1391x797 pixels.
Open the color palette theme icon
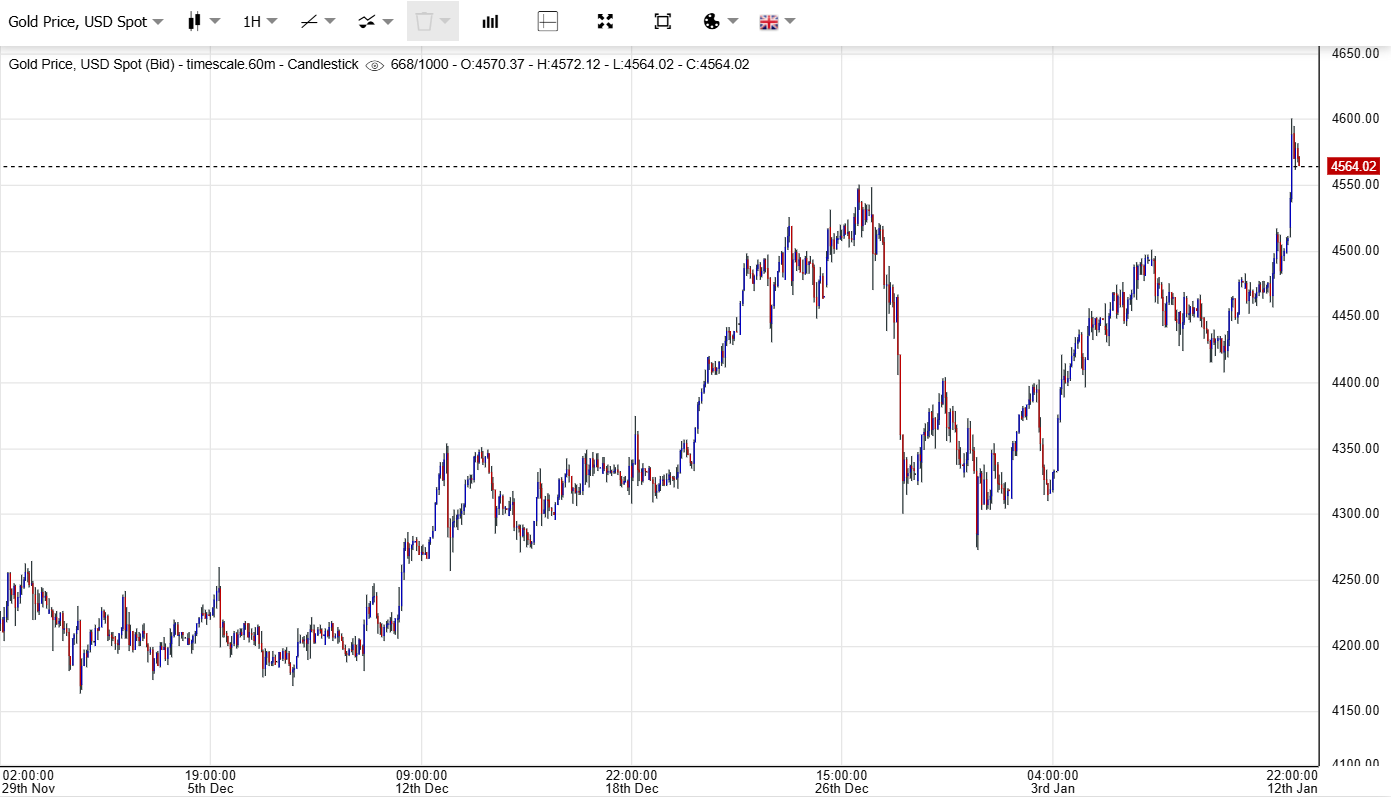coord(711,21)
